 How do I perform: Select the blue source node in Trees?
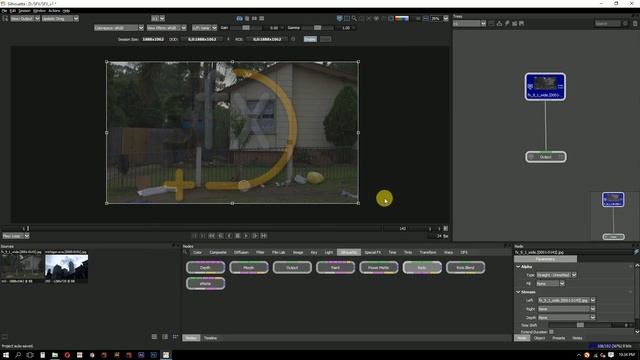pos(545,87)
